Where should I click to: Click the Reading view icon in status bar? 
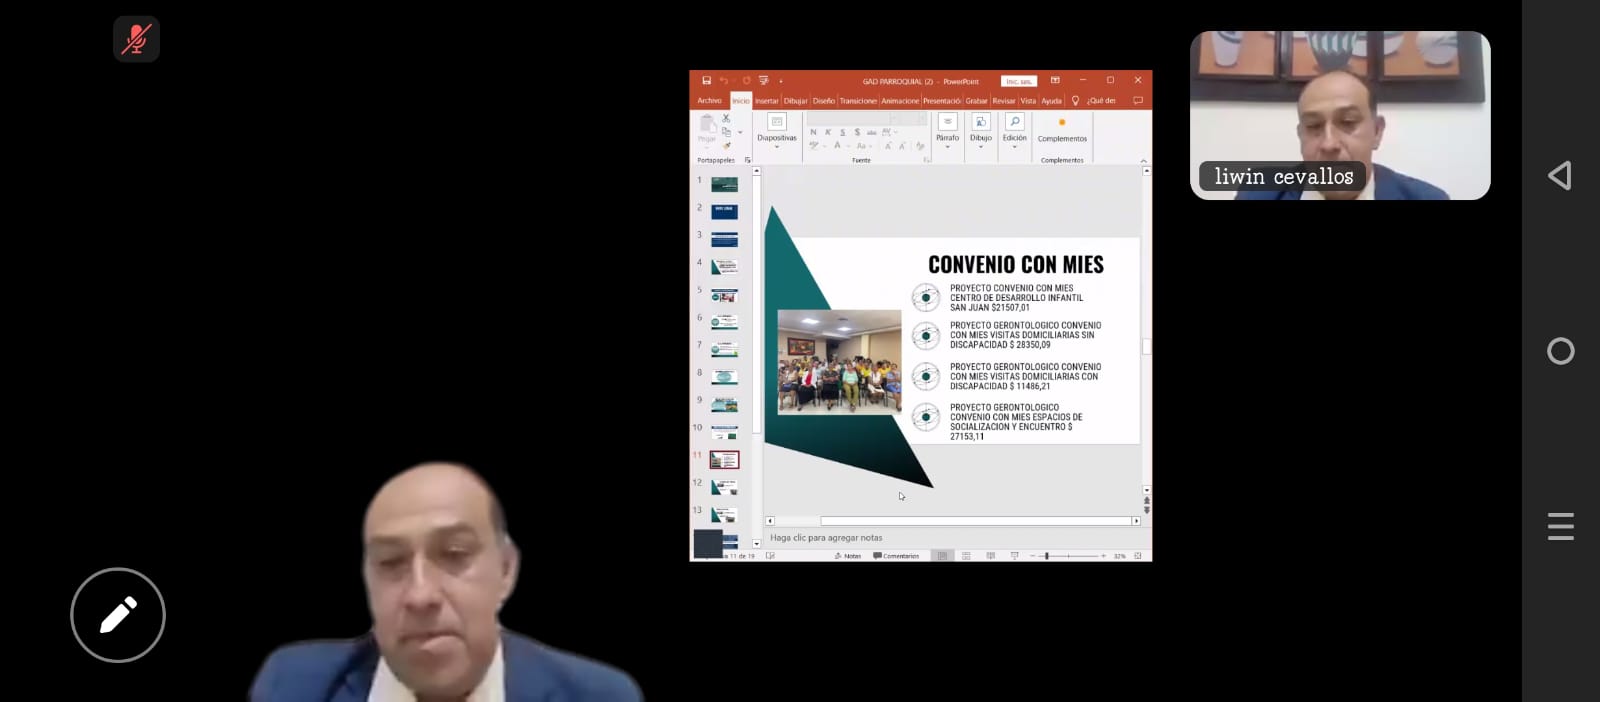pyautogui.click(x=990, y=556)
